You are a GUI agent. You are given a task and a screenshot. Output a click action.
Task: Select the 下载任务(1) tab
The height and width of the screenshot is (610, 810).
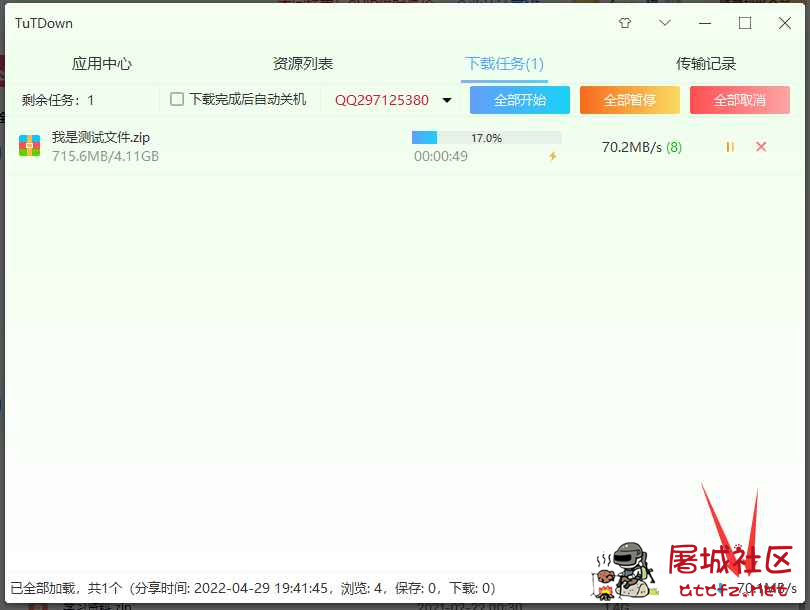[x=504, y=64]
